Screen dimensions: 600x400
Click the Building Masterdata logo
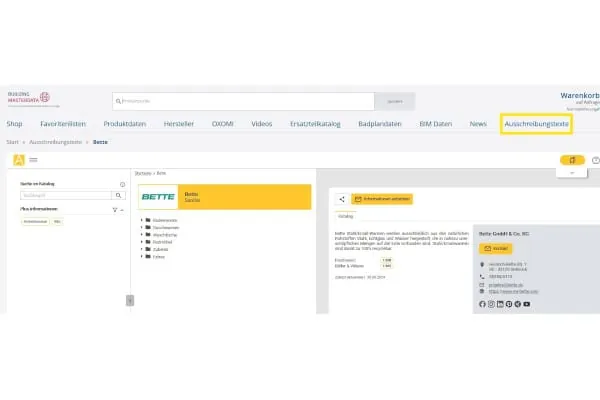(x=33, y=99)
